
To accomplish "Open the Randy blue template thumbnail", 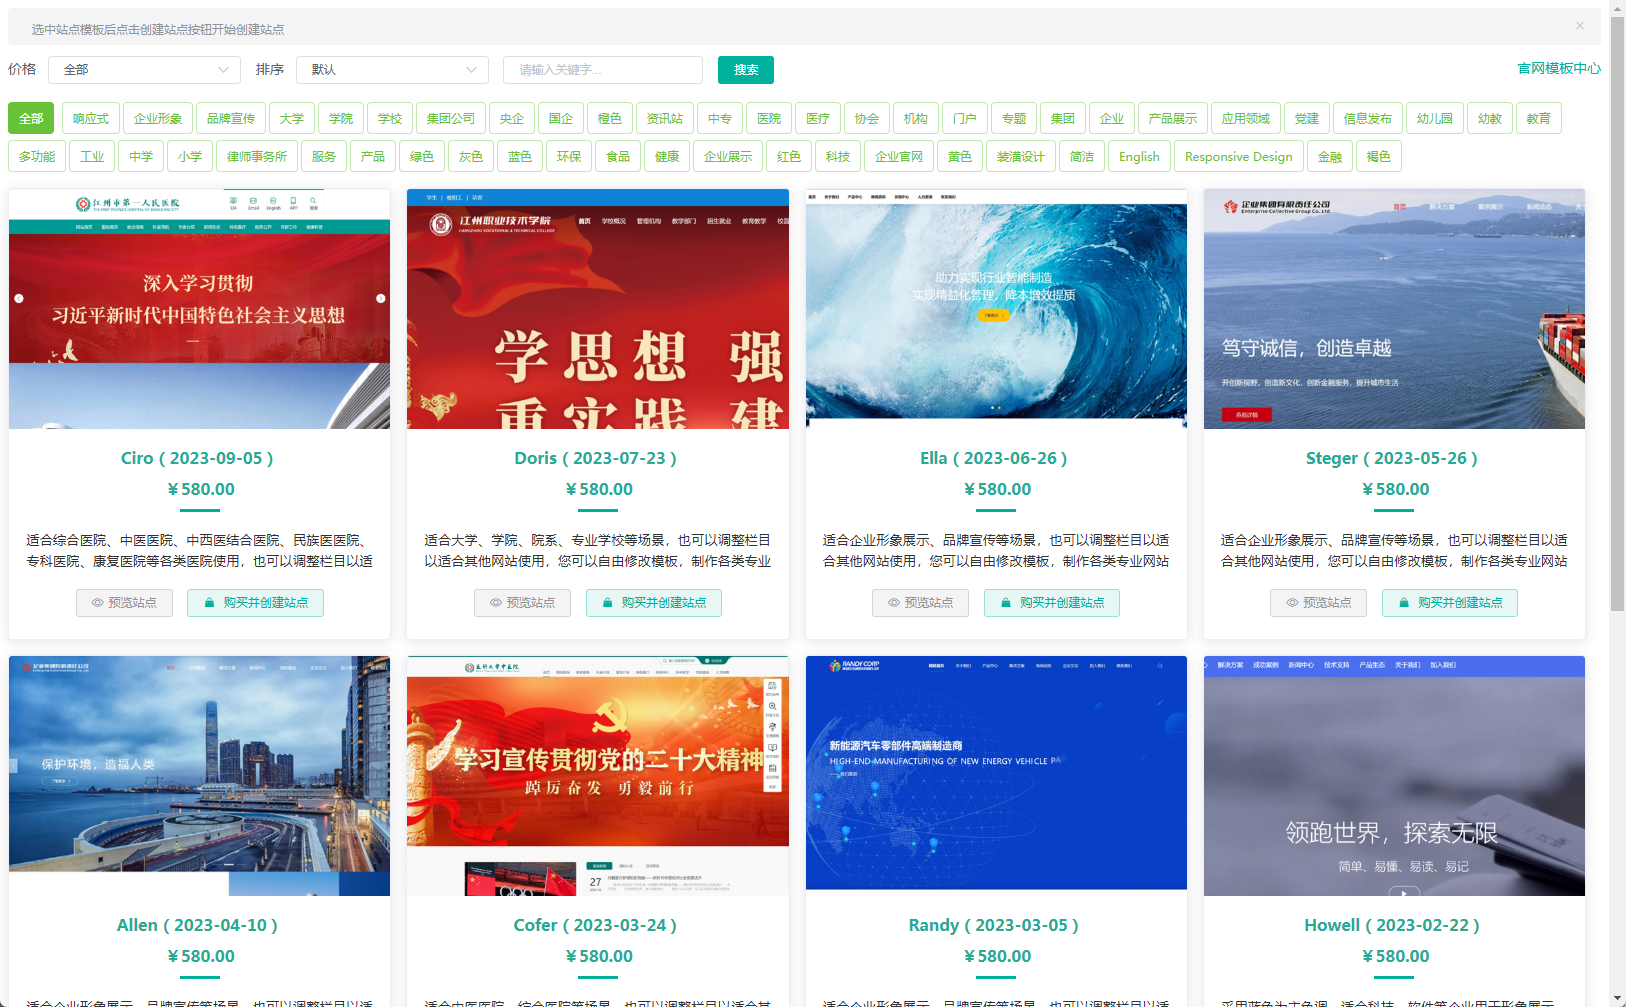I will [x=996, y=776].
